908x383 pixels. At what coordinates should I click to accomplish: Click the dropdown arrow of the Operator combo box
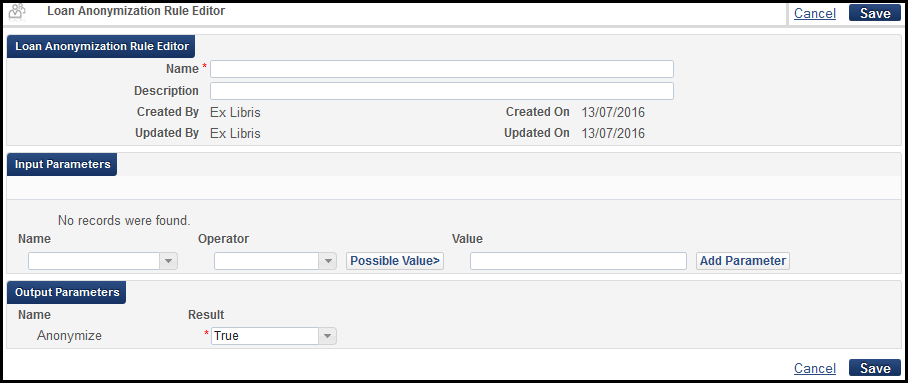pyautogui.click(x=328, y=261)
